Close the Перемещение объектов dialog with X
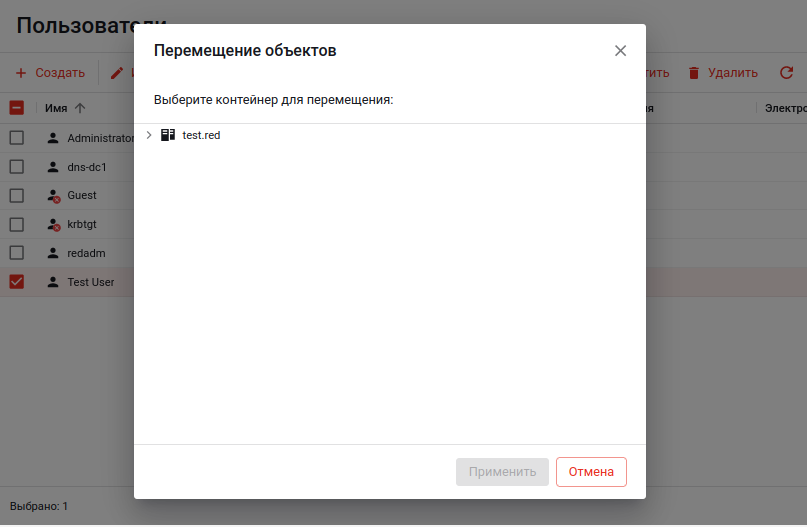807x527 pixels. [620, 51]
